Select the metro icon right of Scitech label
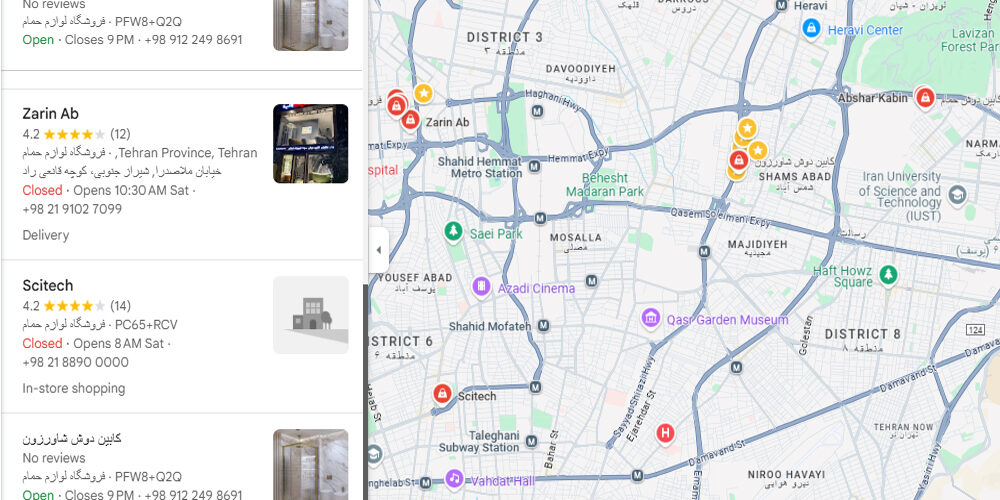The width and height of the screenshot is (1000, 500). (536, 387)
